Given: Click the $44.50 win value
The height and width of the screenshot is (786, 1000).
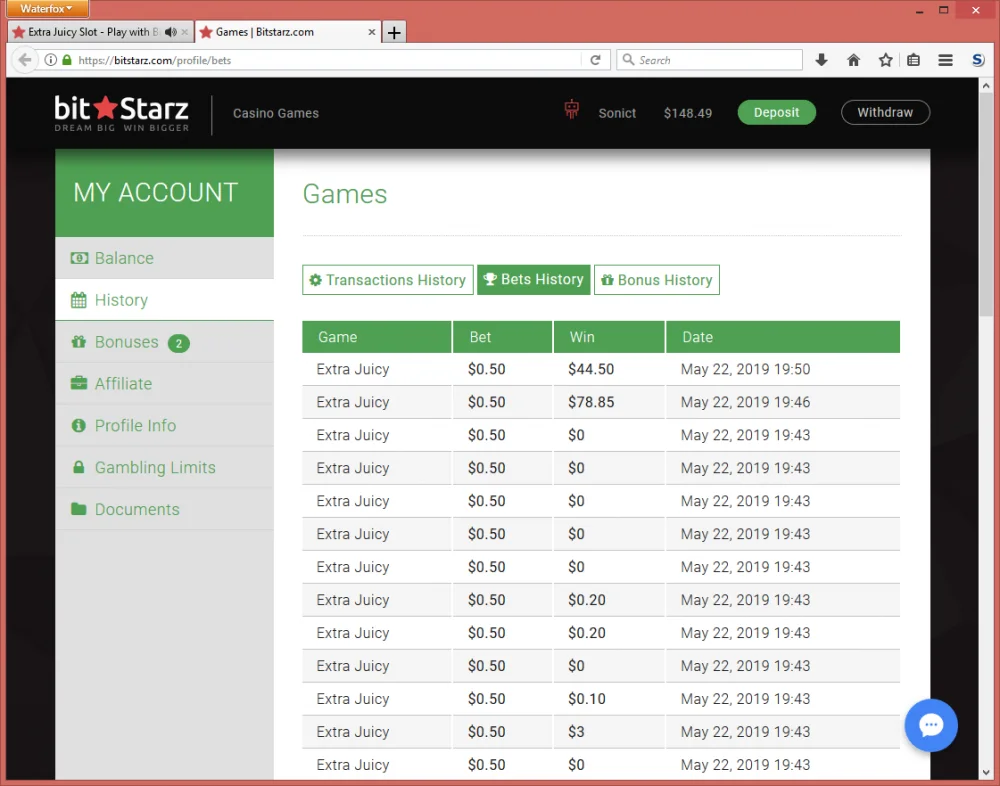Looking at the screenshot, I should (x=591, y=369).
